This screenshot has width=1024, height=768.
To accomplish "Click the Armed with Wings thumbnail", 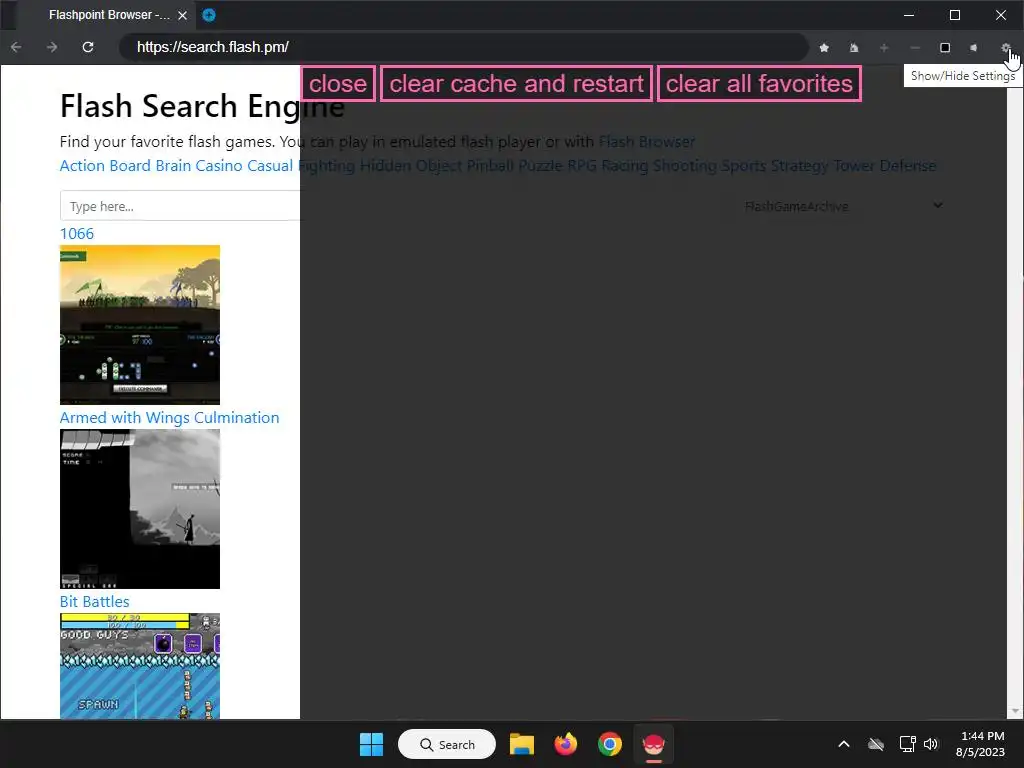I will 140,509.
